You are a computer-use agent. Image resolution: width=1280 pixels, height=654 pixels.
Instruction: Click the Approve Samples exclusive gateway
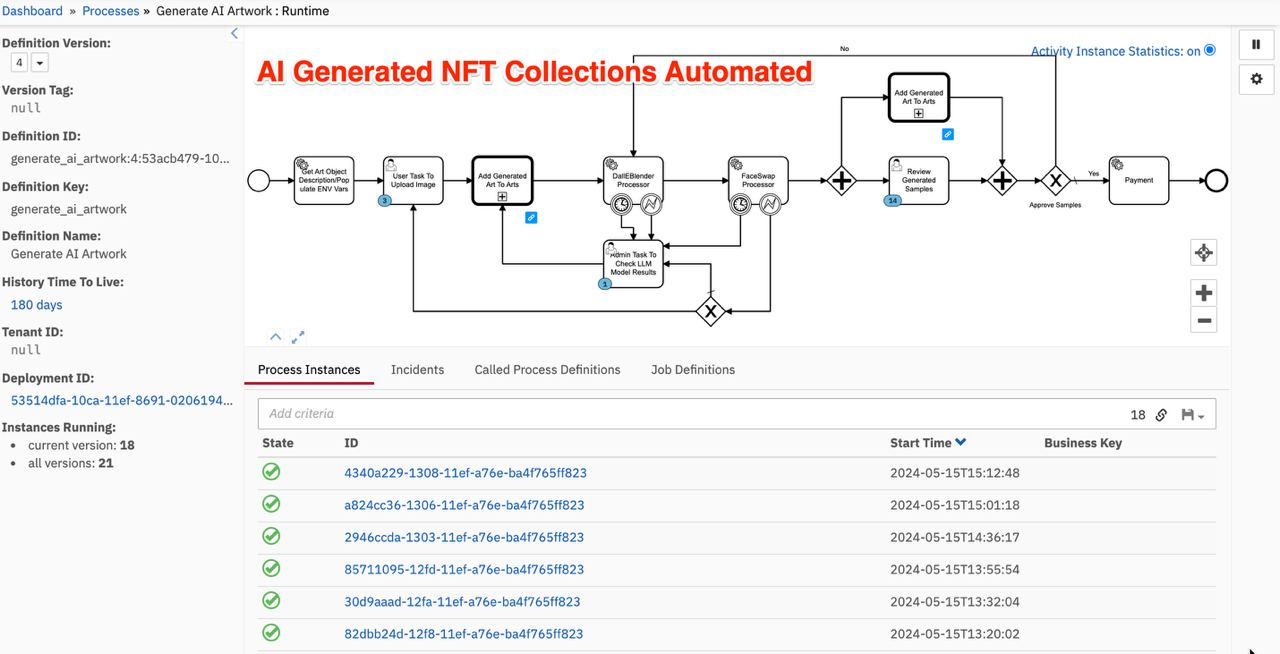pyautogui.click(x=1055, y=180)
